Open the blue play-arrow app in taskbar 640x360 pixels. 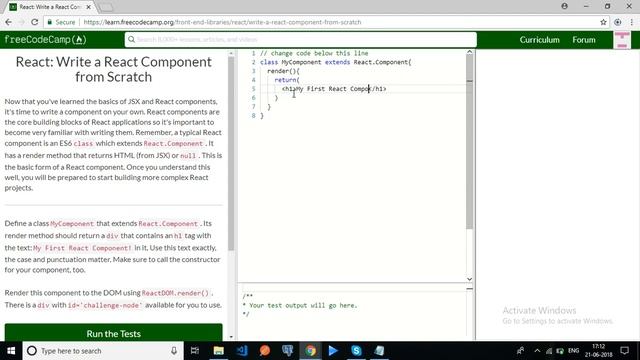333,351
